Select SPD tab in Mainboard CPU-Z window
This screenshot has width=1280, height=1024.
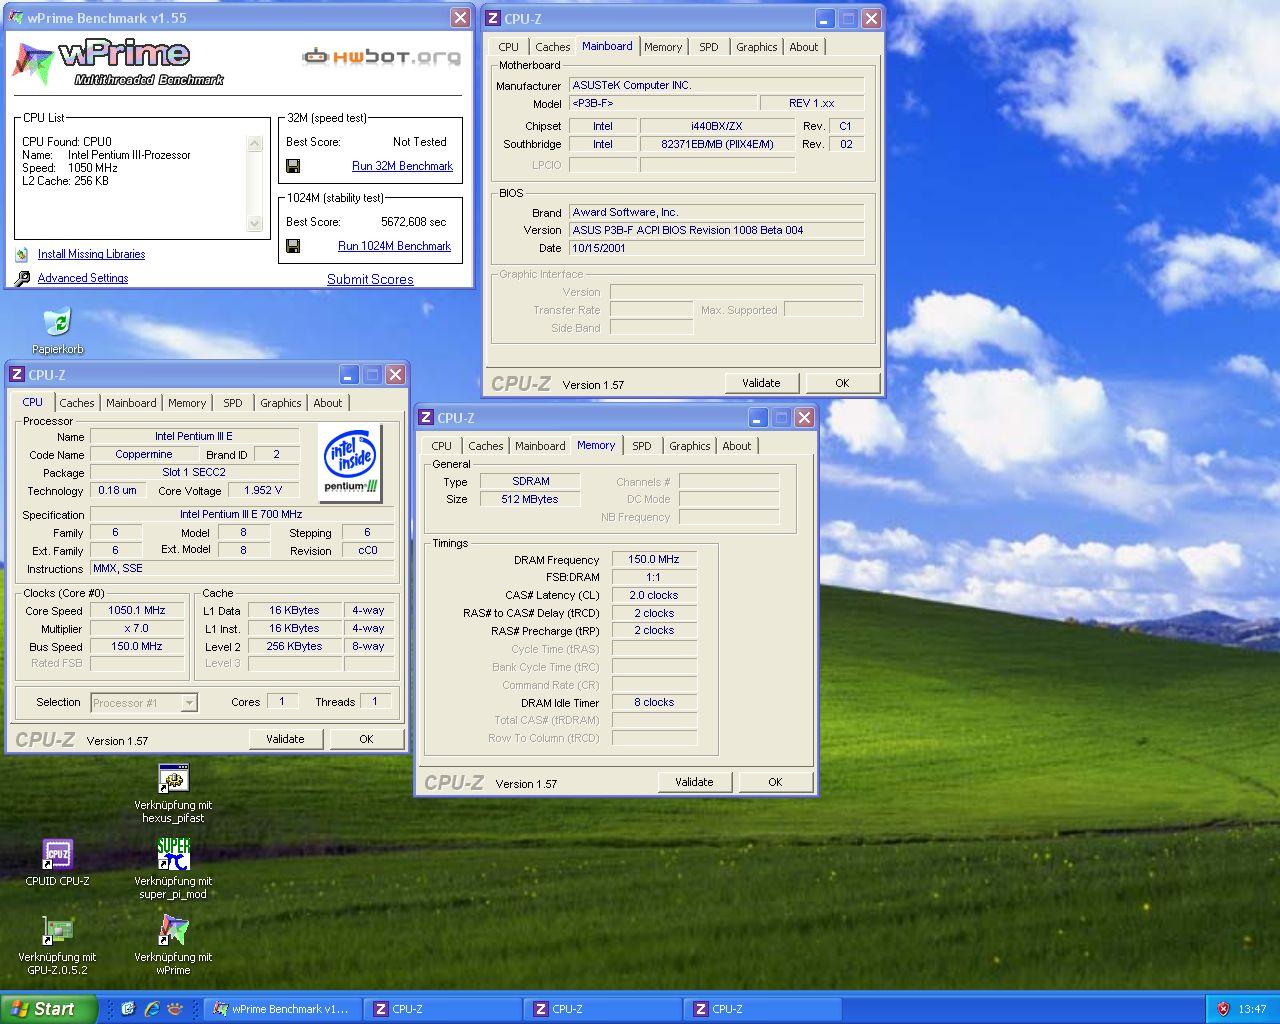(x=709, y=47)
